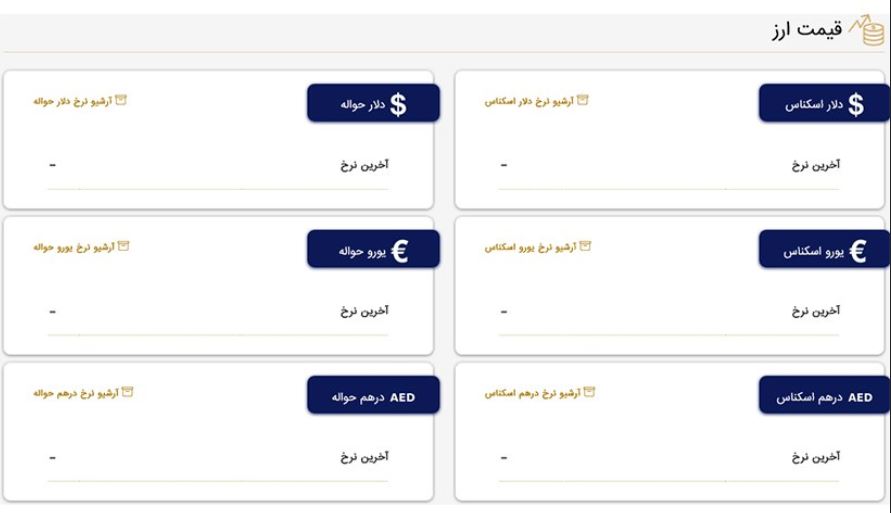Click the euro symbol icon on یورو حواله
The image size is (891, 513).
pyautogui.click(x=400, y=251)
